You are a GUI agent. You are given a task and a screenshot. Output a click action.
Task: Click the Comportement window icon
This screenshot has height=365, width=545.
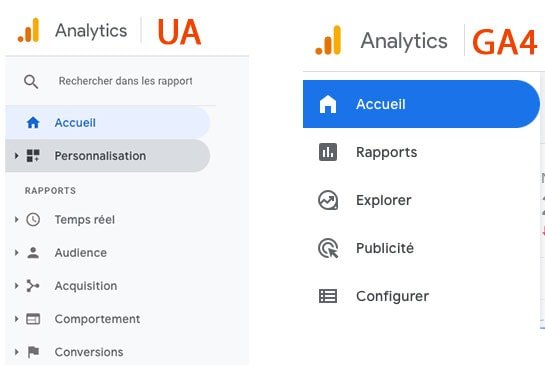(33, 319)
